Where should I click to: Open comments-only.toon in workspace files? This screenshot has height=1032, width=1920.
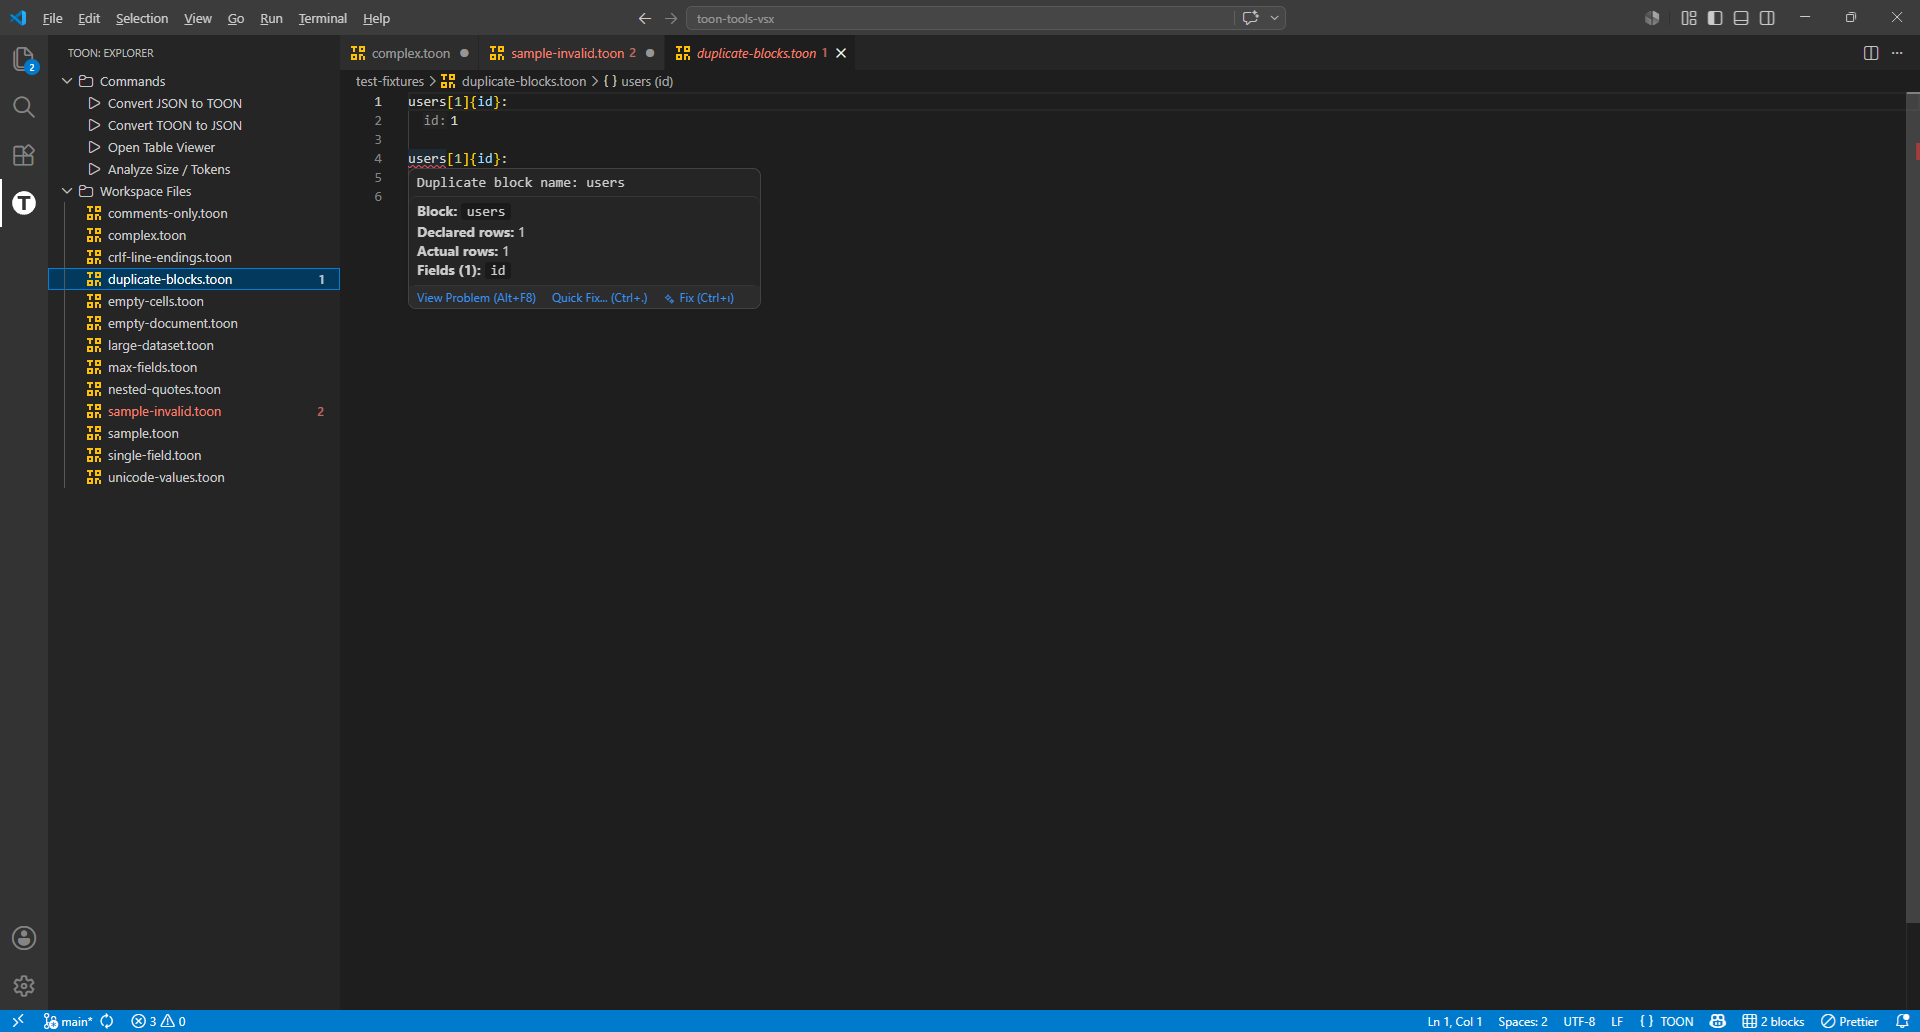click(167, 213)
